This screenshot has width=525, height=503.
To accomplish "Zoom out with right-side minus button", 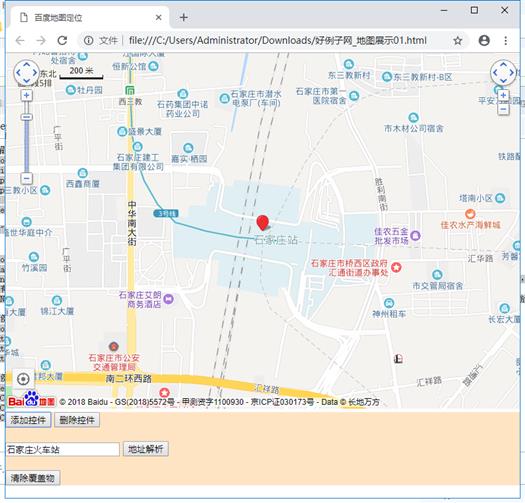I will coord(503,109).
